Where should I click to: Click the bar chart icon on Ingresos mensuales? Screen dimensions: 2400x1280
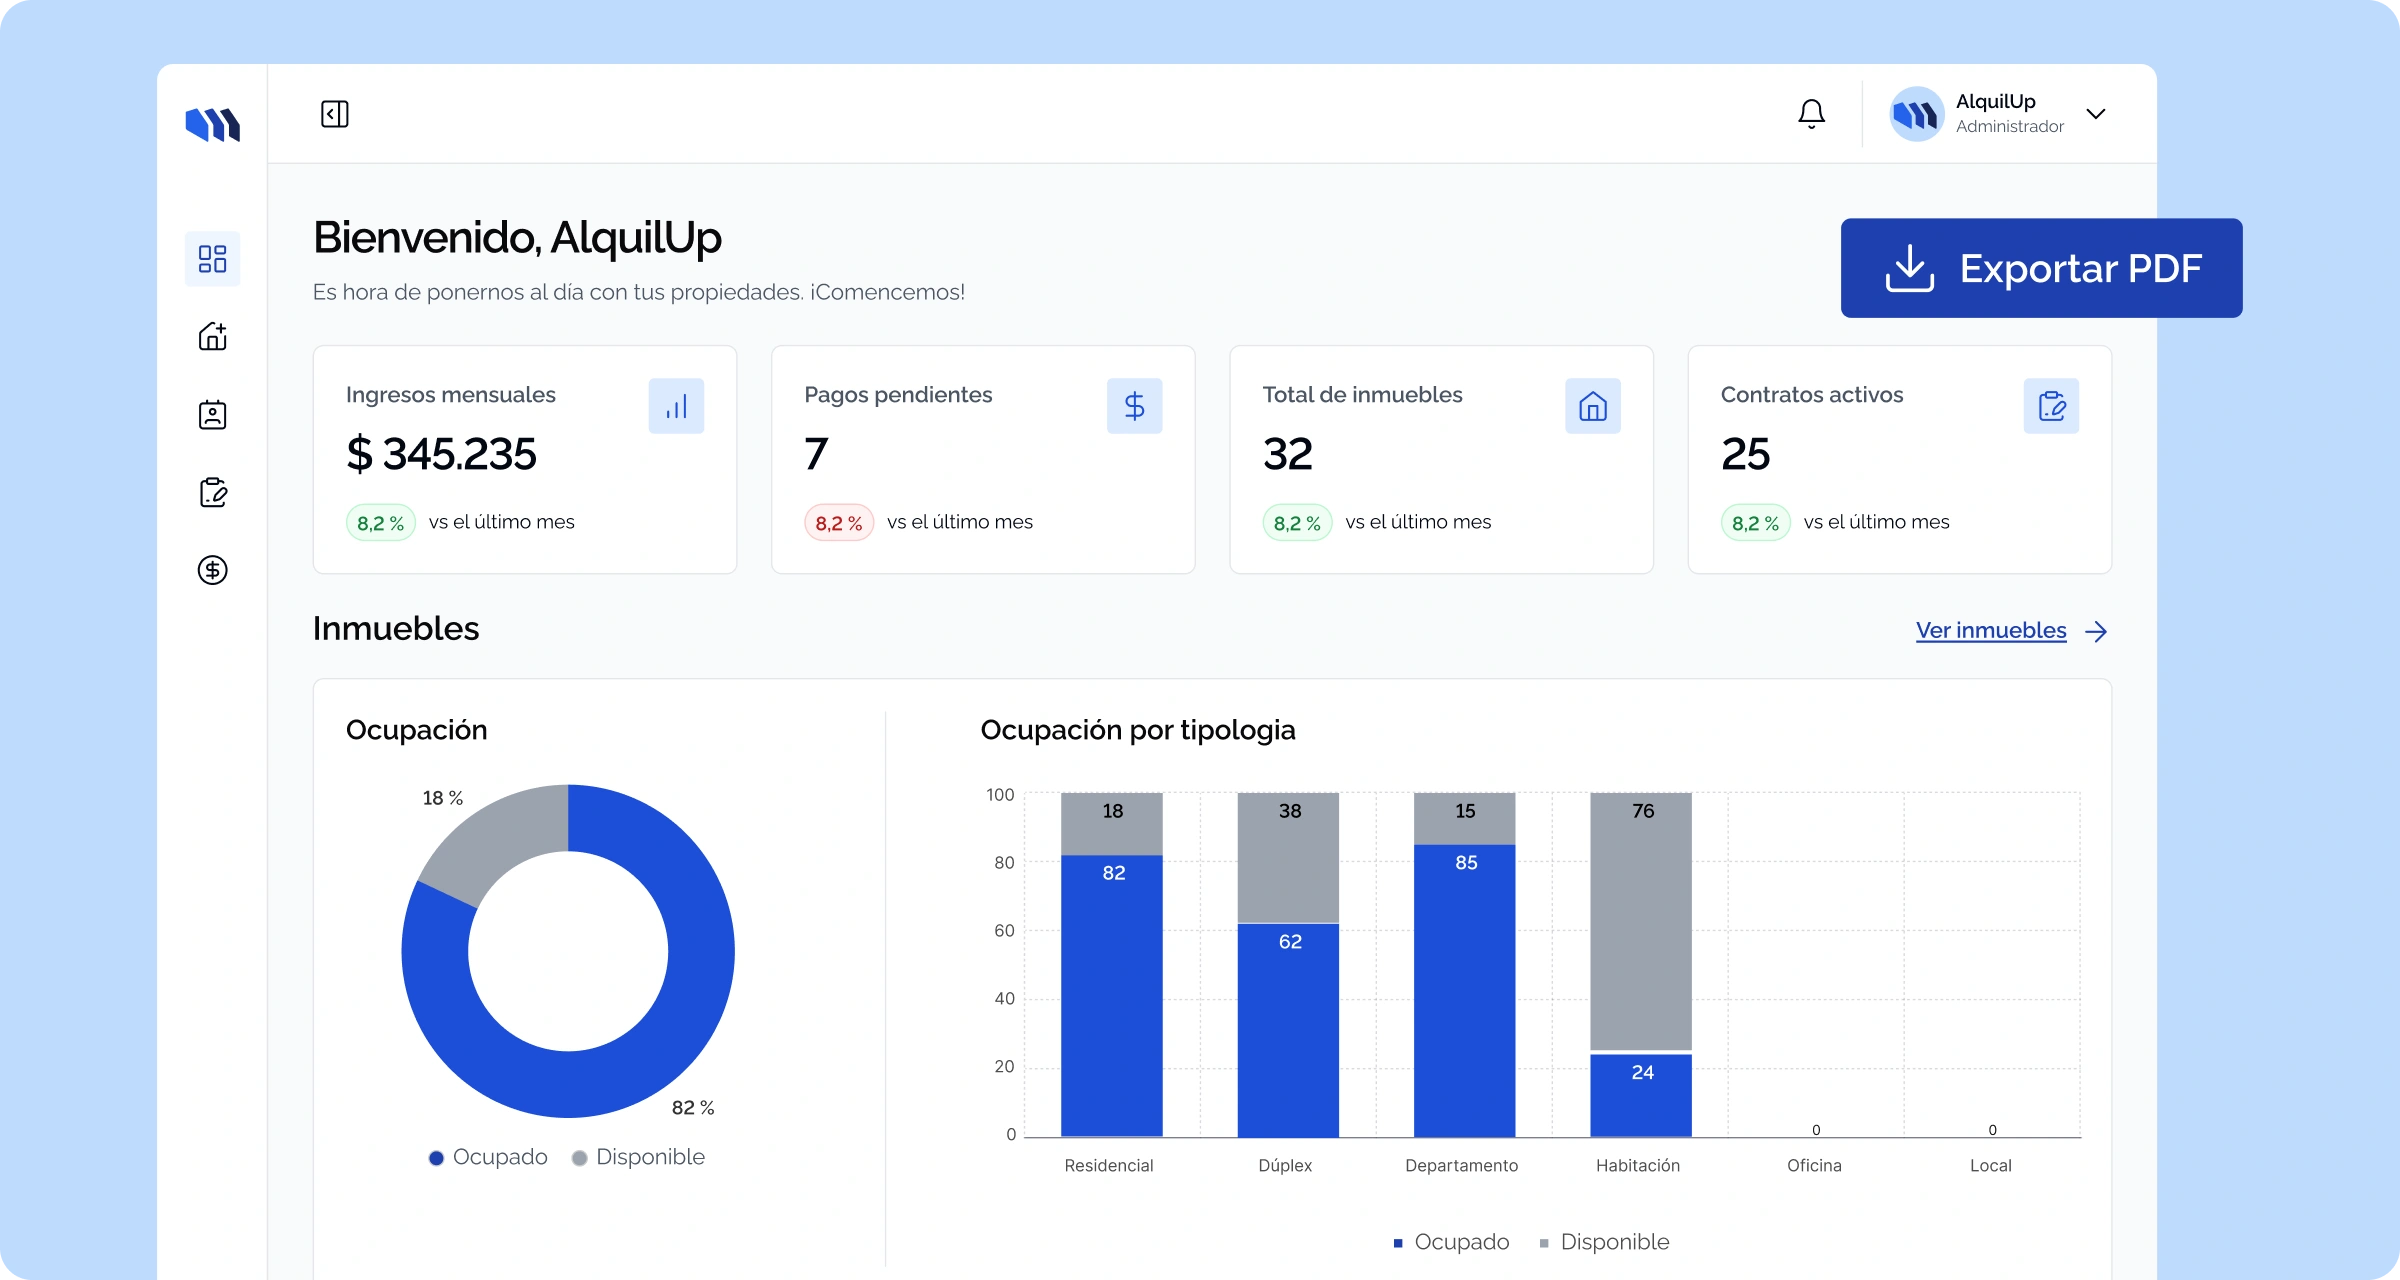tap(677, 405)
